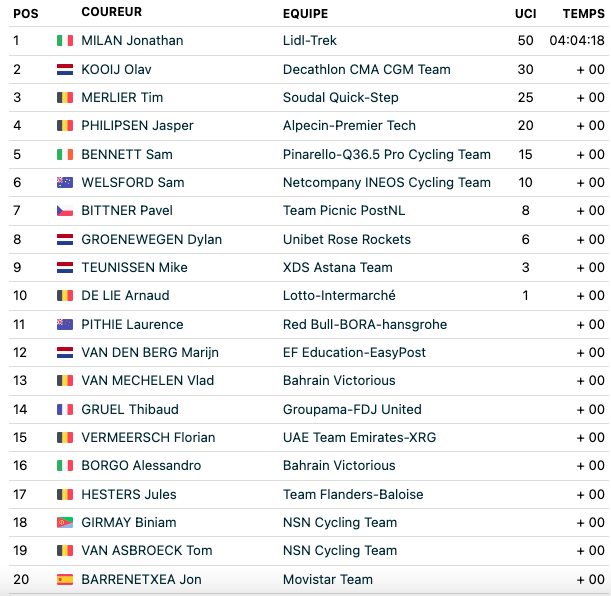Click the Italian flag next to MILAN Jonathan
The height and width of the screenshot is (596, 611).
tap(65, 41)
